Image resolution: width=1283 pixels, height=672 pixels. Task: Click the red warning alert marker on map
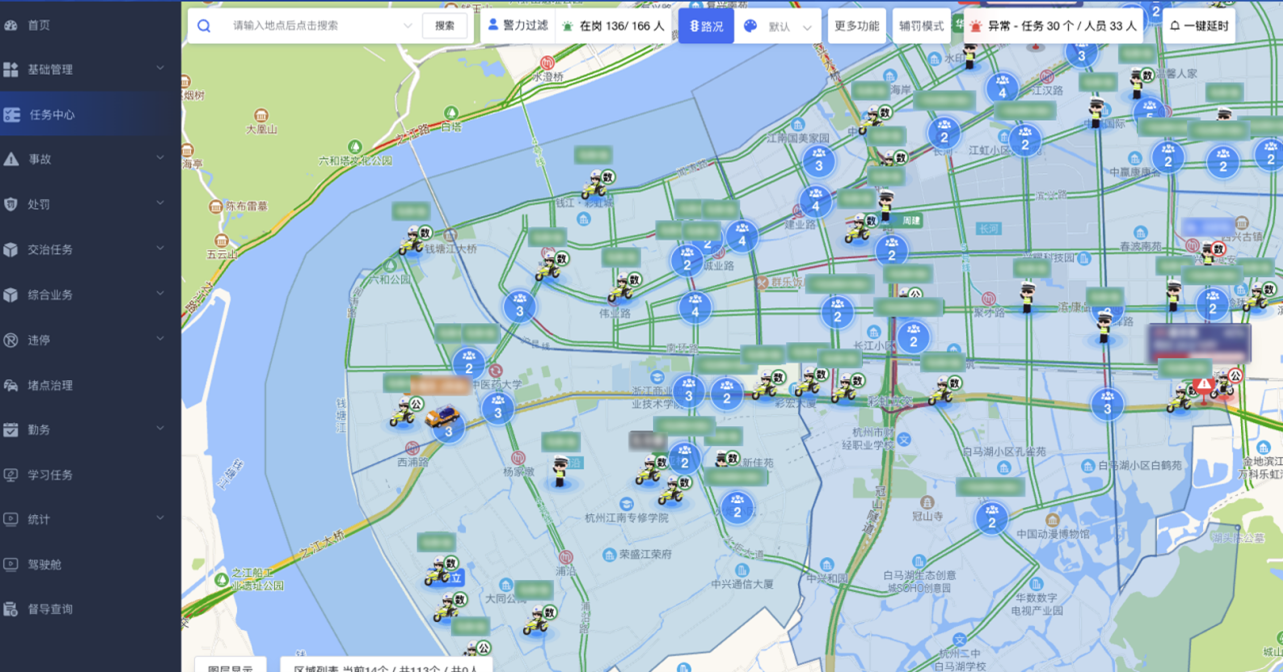click(1203, 385)
